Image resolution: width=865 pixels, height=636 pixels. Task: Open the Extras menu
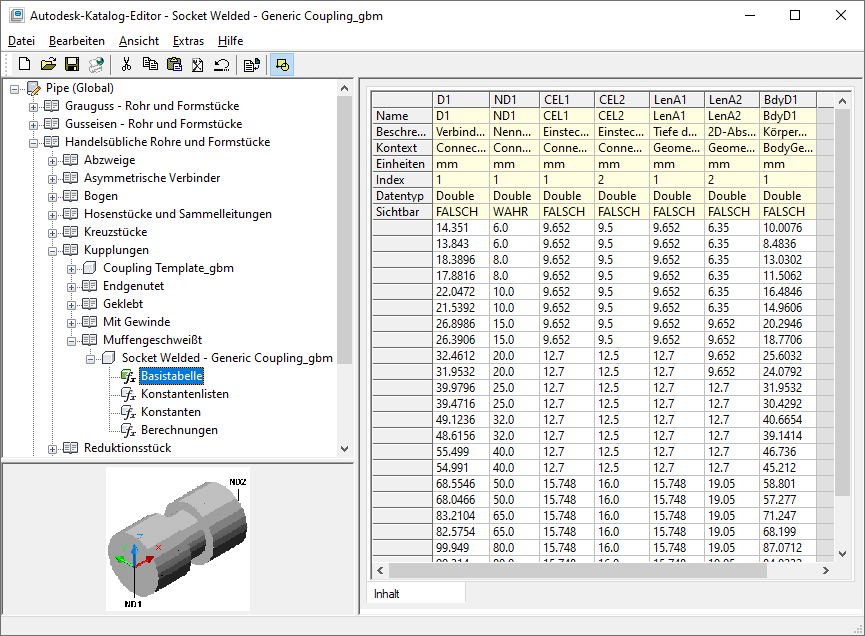(x=188, y=41)
